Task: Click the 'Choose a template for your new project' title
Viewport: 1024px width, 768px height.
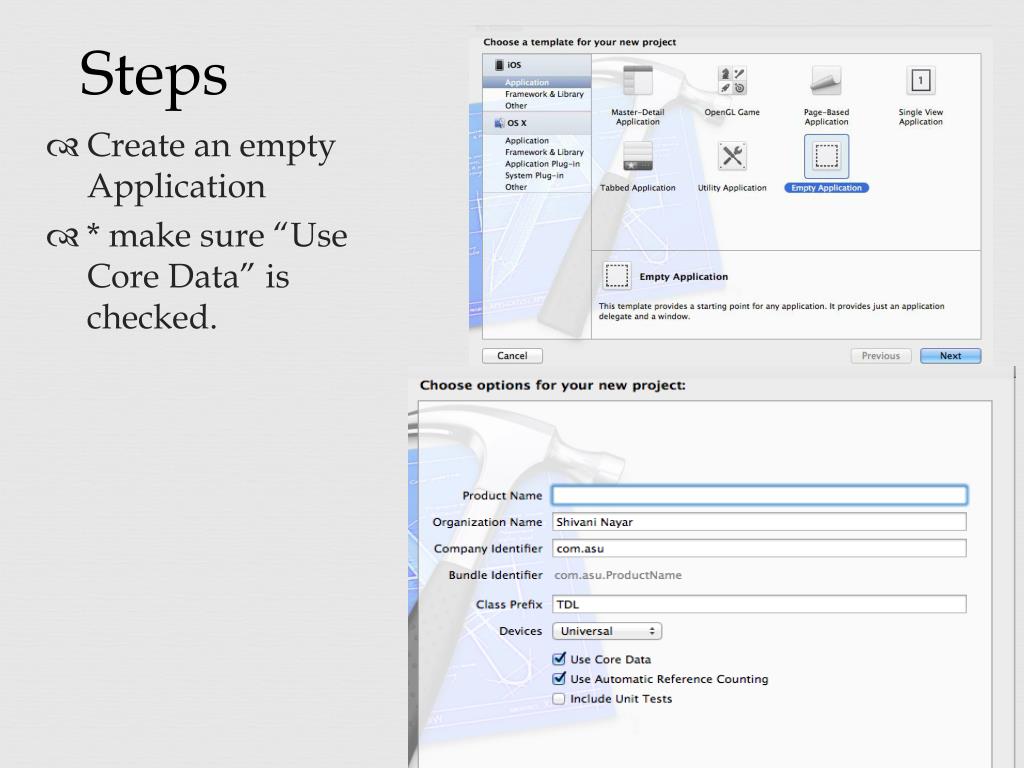Action: (x=579, y=42)
